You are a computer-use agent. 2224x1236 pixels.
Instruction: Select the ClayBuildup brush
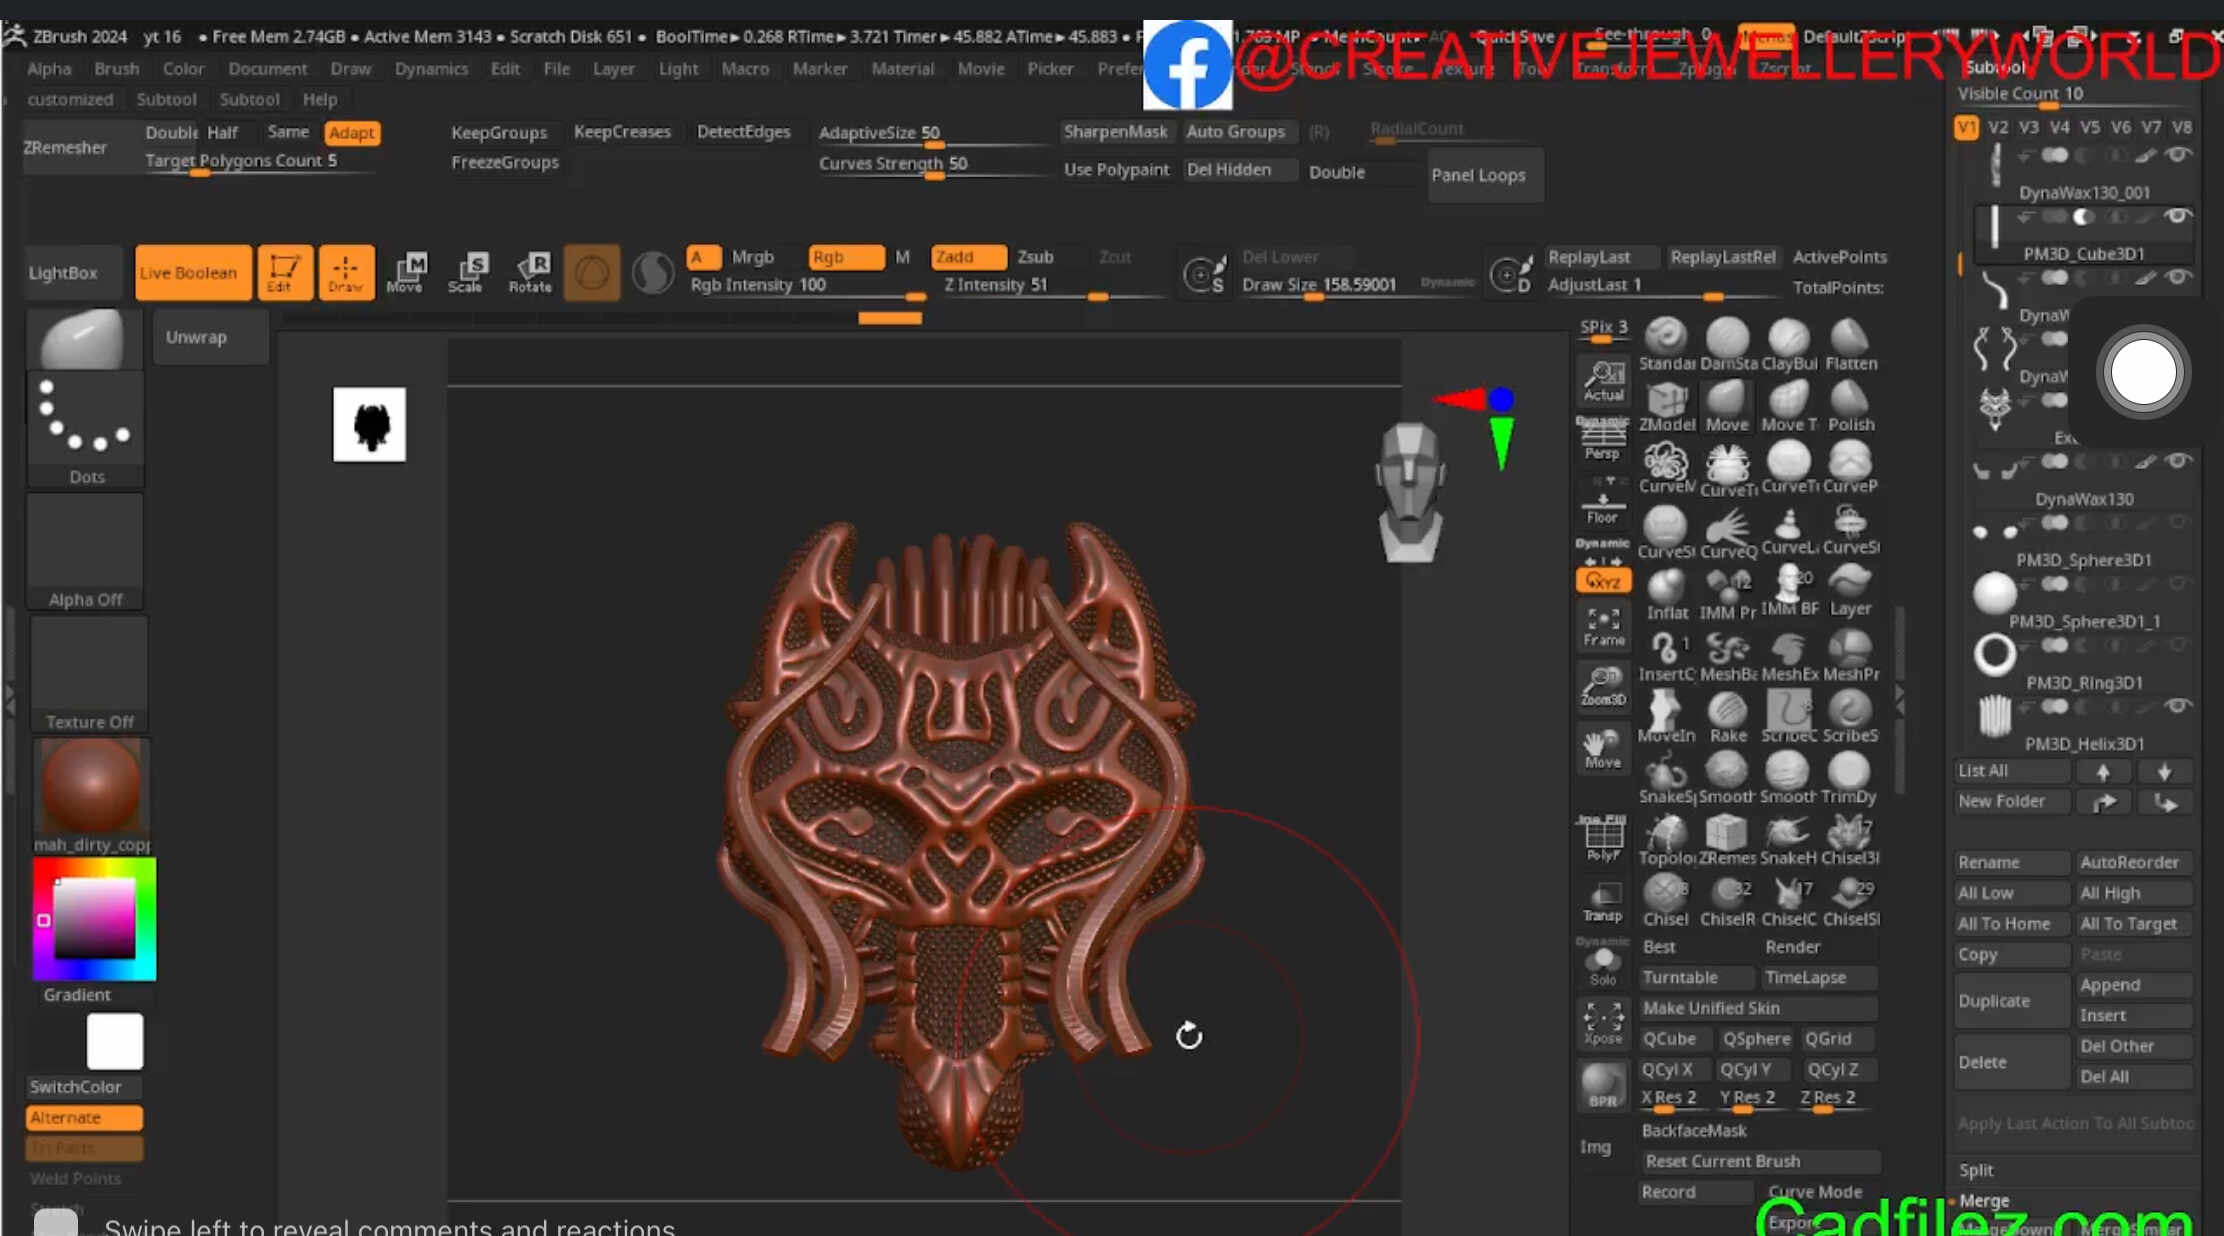pos(1789,338)
